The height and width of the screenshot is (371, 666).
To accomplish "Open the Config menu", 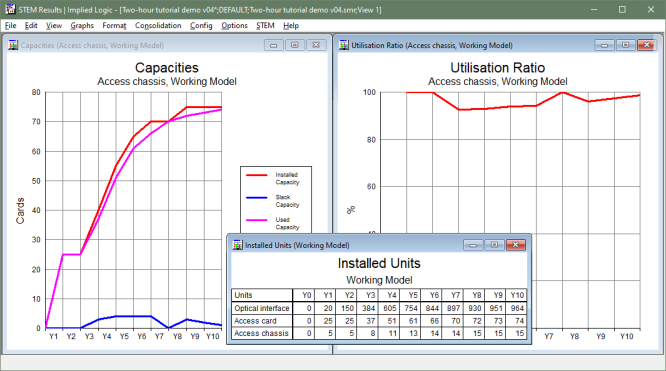I will pyautogui.click(x=201, y=25).
